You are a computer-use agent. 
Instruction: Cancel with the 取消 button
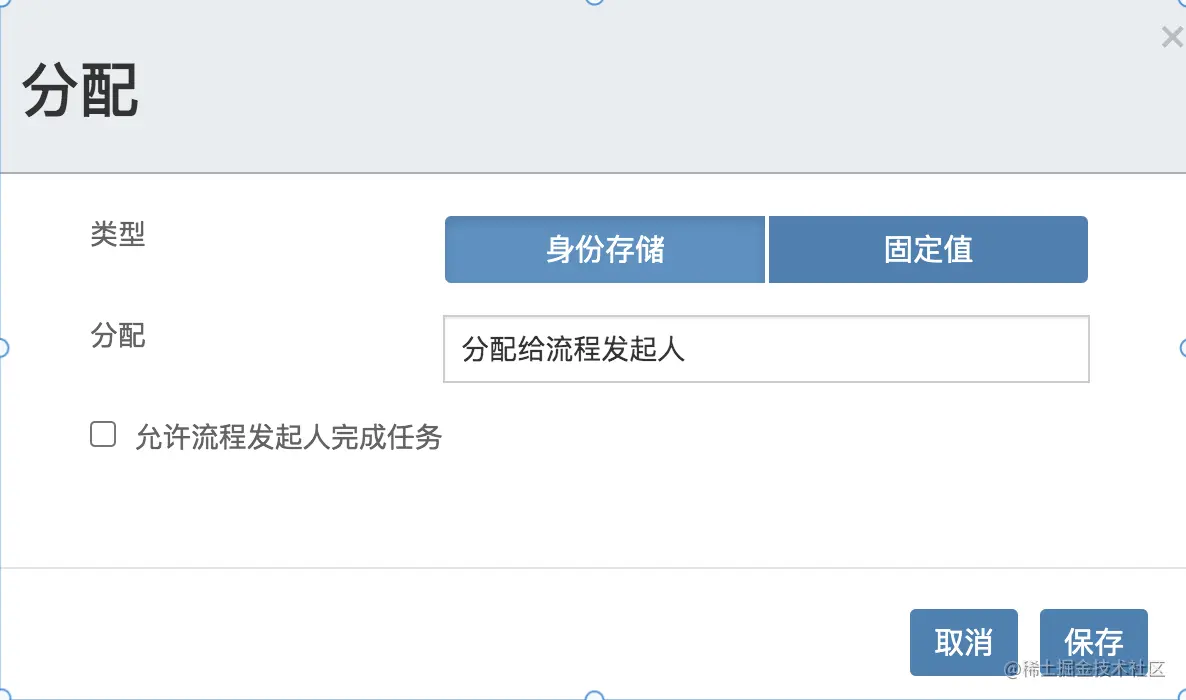964,642
